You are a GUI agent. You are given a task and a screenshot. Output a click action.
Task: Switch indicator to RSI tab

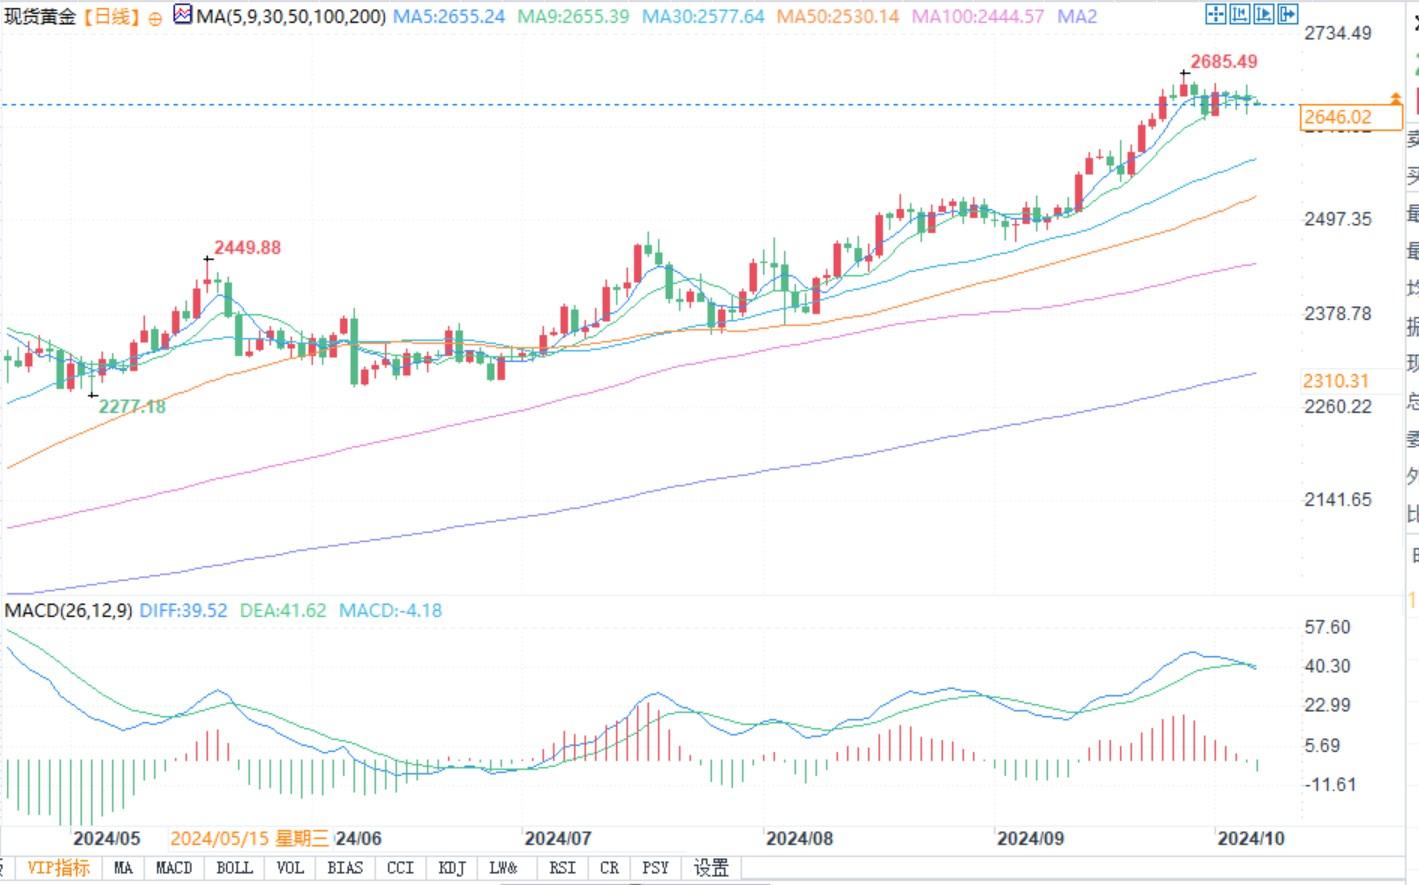click(562, 868)
